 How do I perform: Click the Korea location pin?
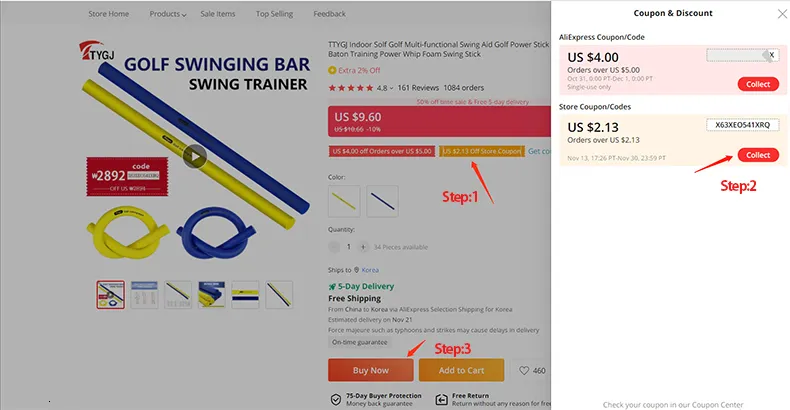point(357,270)
